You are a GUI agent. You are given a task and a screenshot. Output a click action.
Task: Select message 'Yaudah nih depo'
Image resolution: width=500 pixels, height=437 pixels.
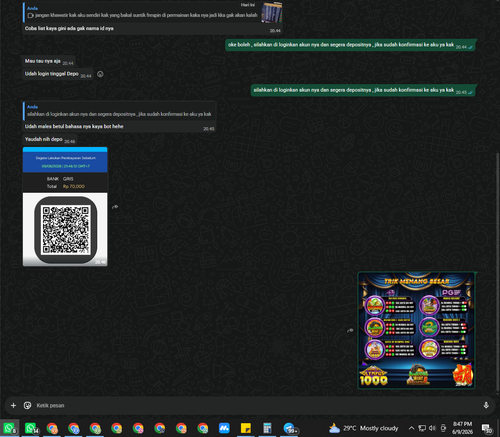tap(49, 139)
